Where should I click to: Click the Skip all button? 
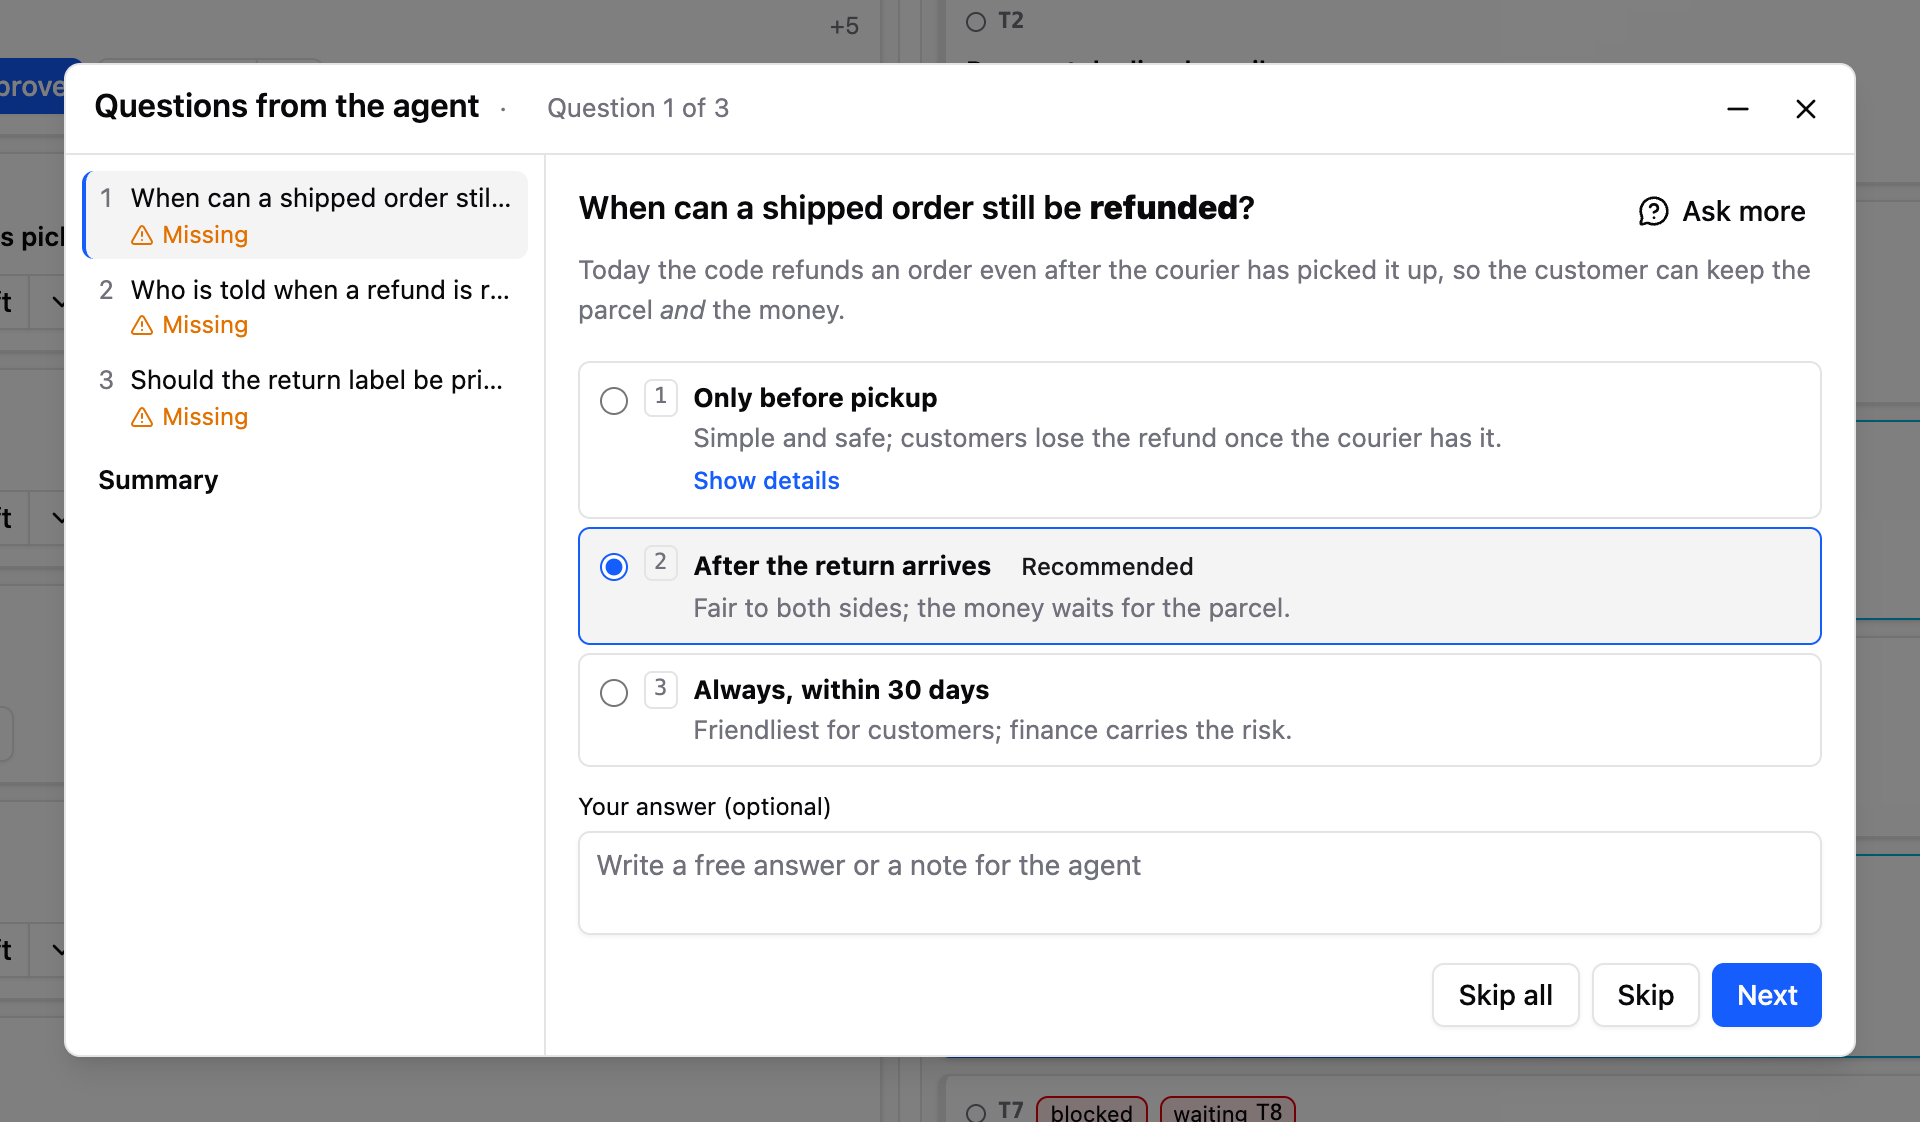coord(1505,995)
